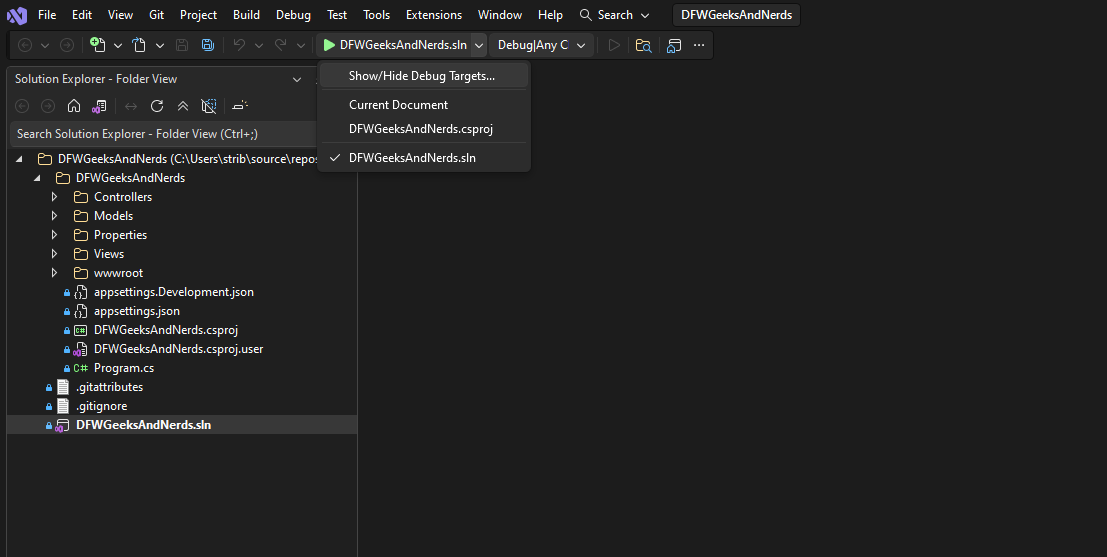This screenshot has height=557, width=1107.
Task: Select DFWGeeksAndNerds.csproj.user file
Action: click(x=179, y=349)
